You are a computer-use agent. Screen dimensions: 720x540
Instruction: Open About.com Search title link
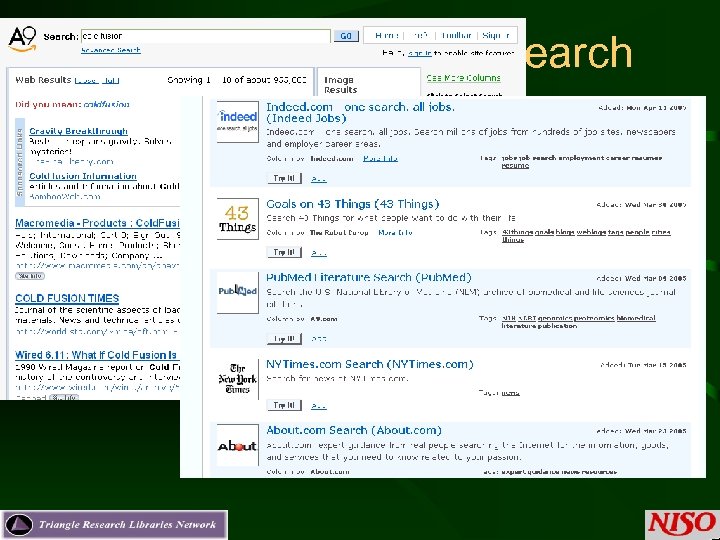354,430
